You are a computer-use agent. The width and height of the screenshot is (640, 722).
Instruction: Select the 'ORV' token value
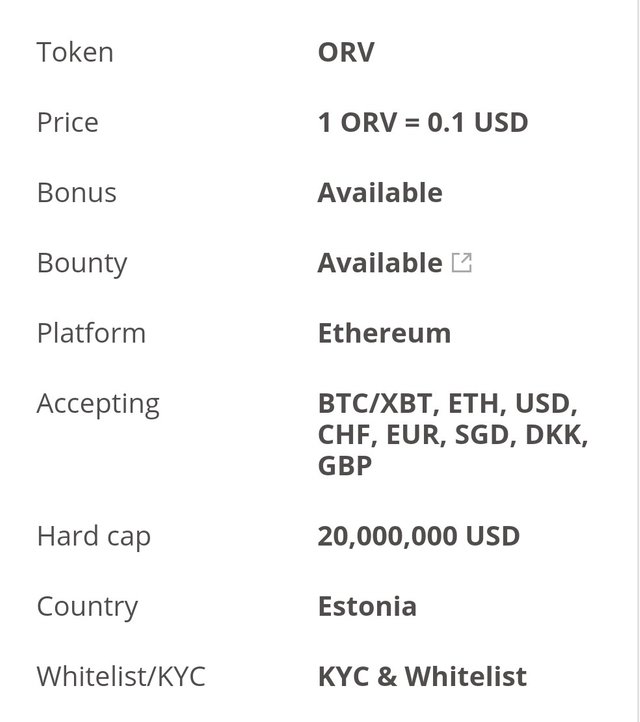tap(346, 52)
